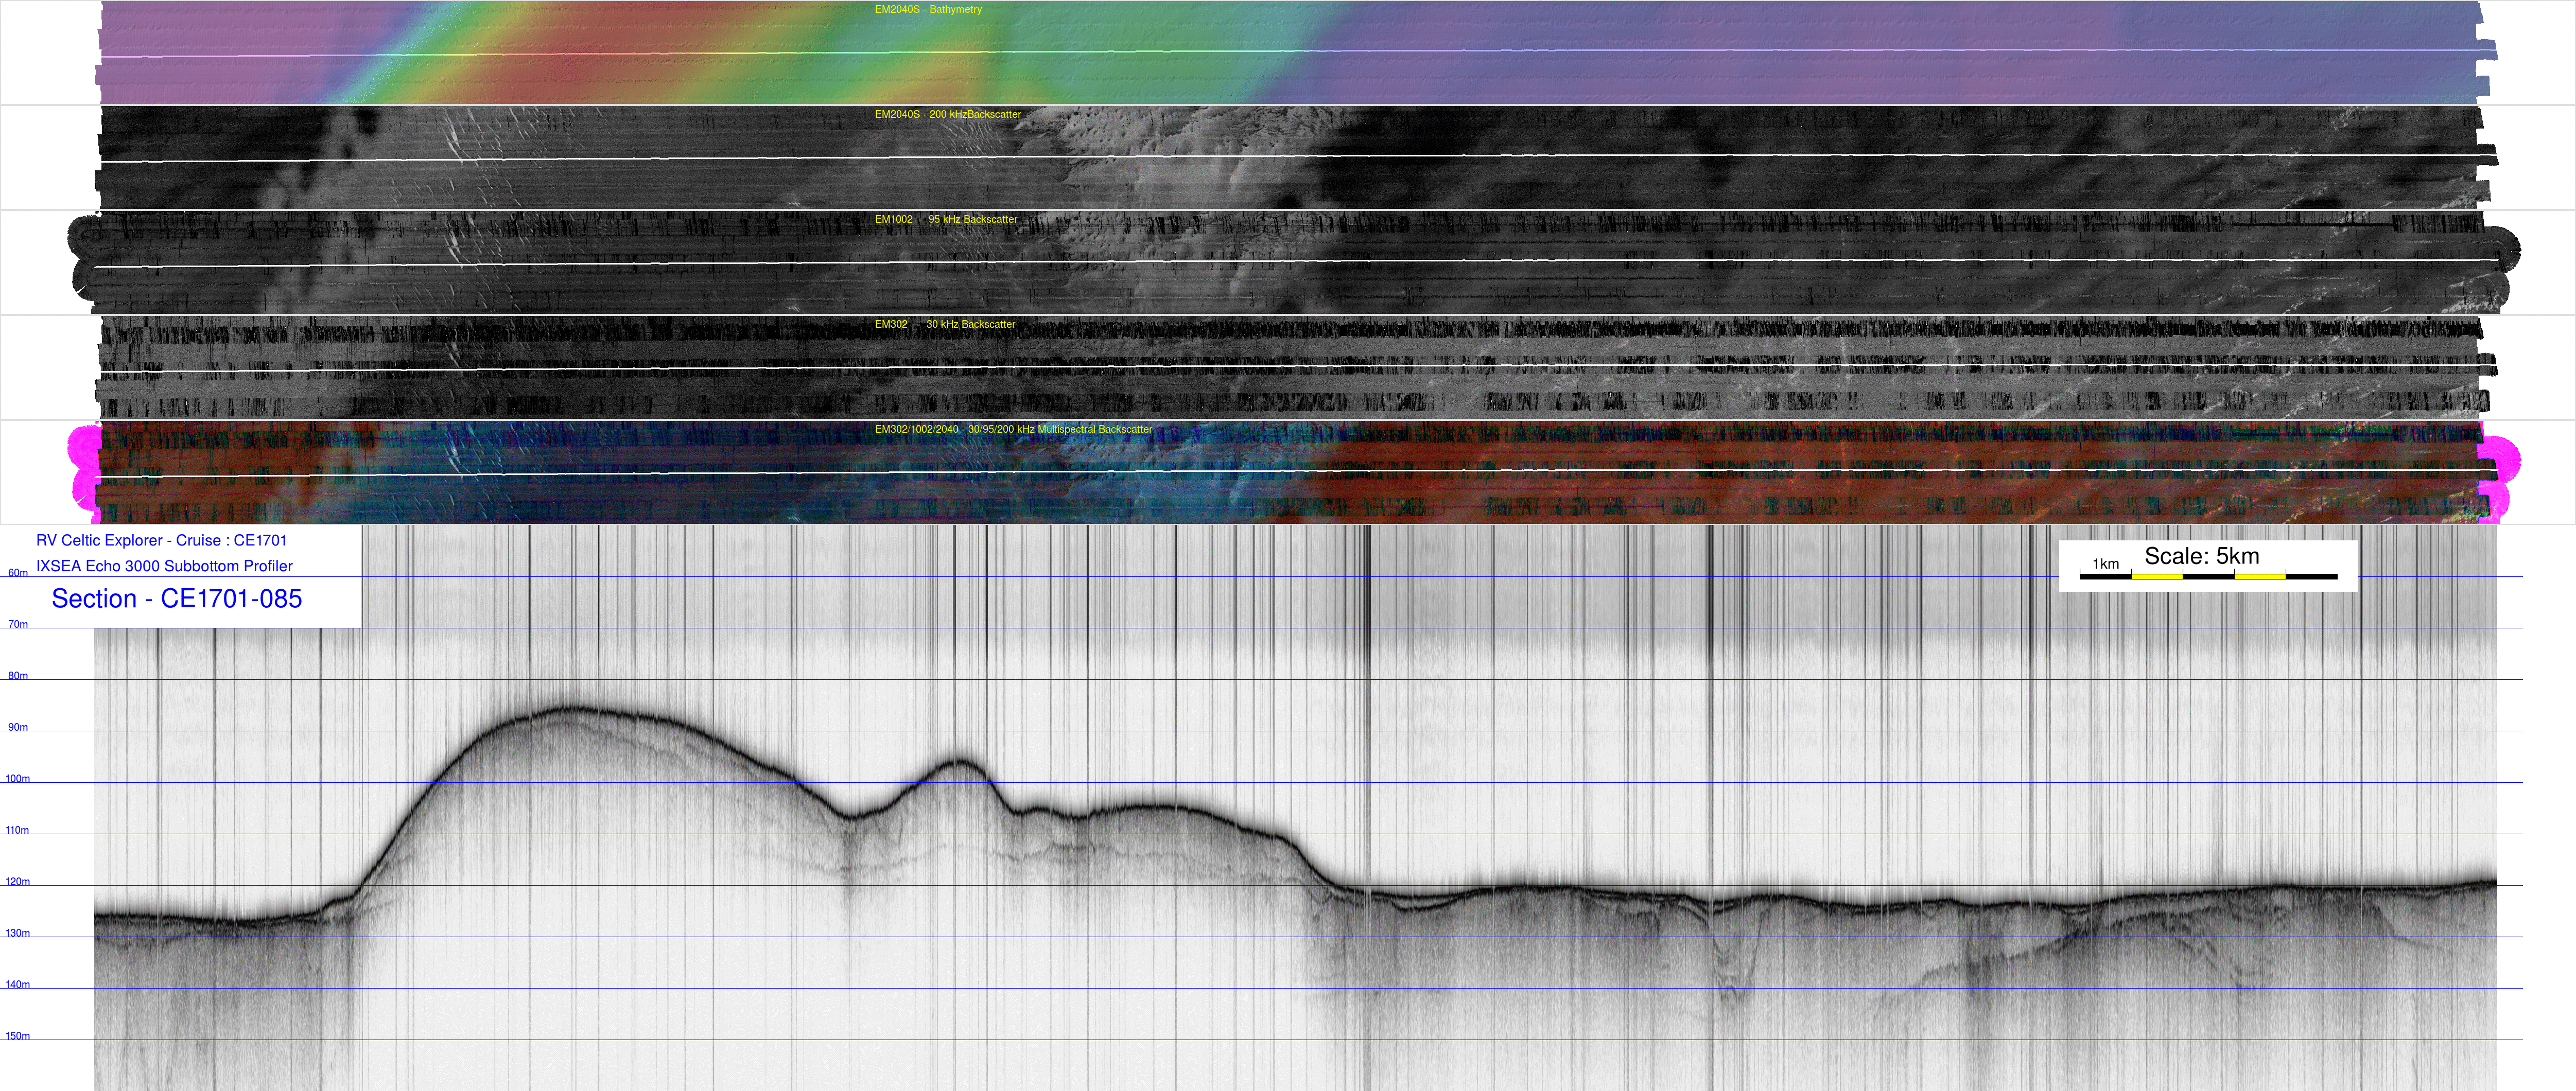
Task: Click the RV Celtic Explorer cruise text
Action: [161, 540]
